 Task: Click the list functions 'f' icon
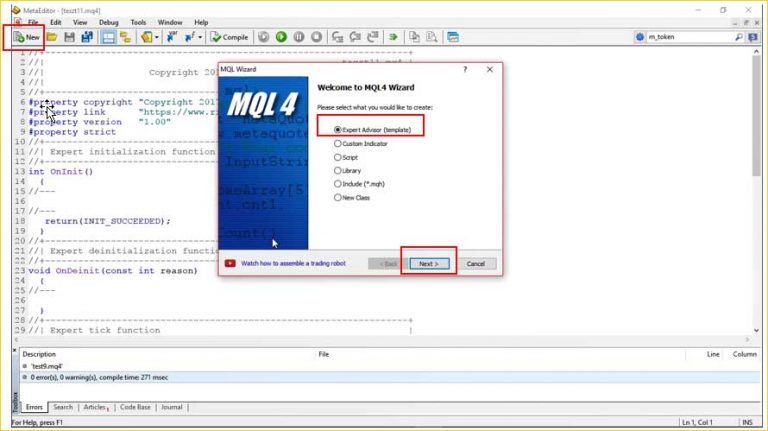point(190,37)
